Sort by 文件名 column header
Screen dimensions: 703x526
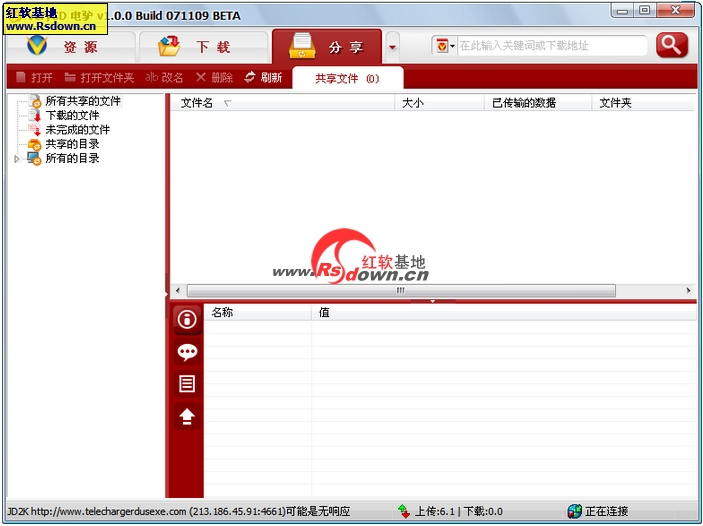click(282, 103)
